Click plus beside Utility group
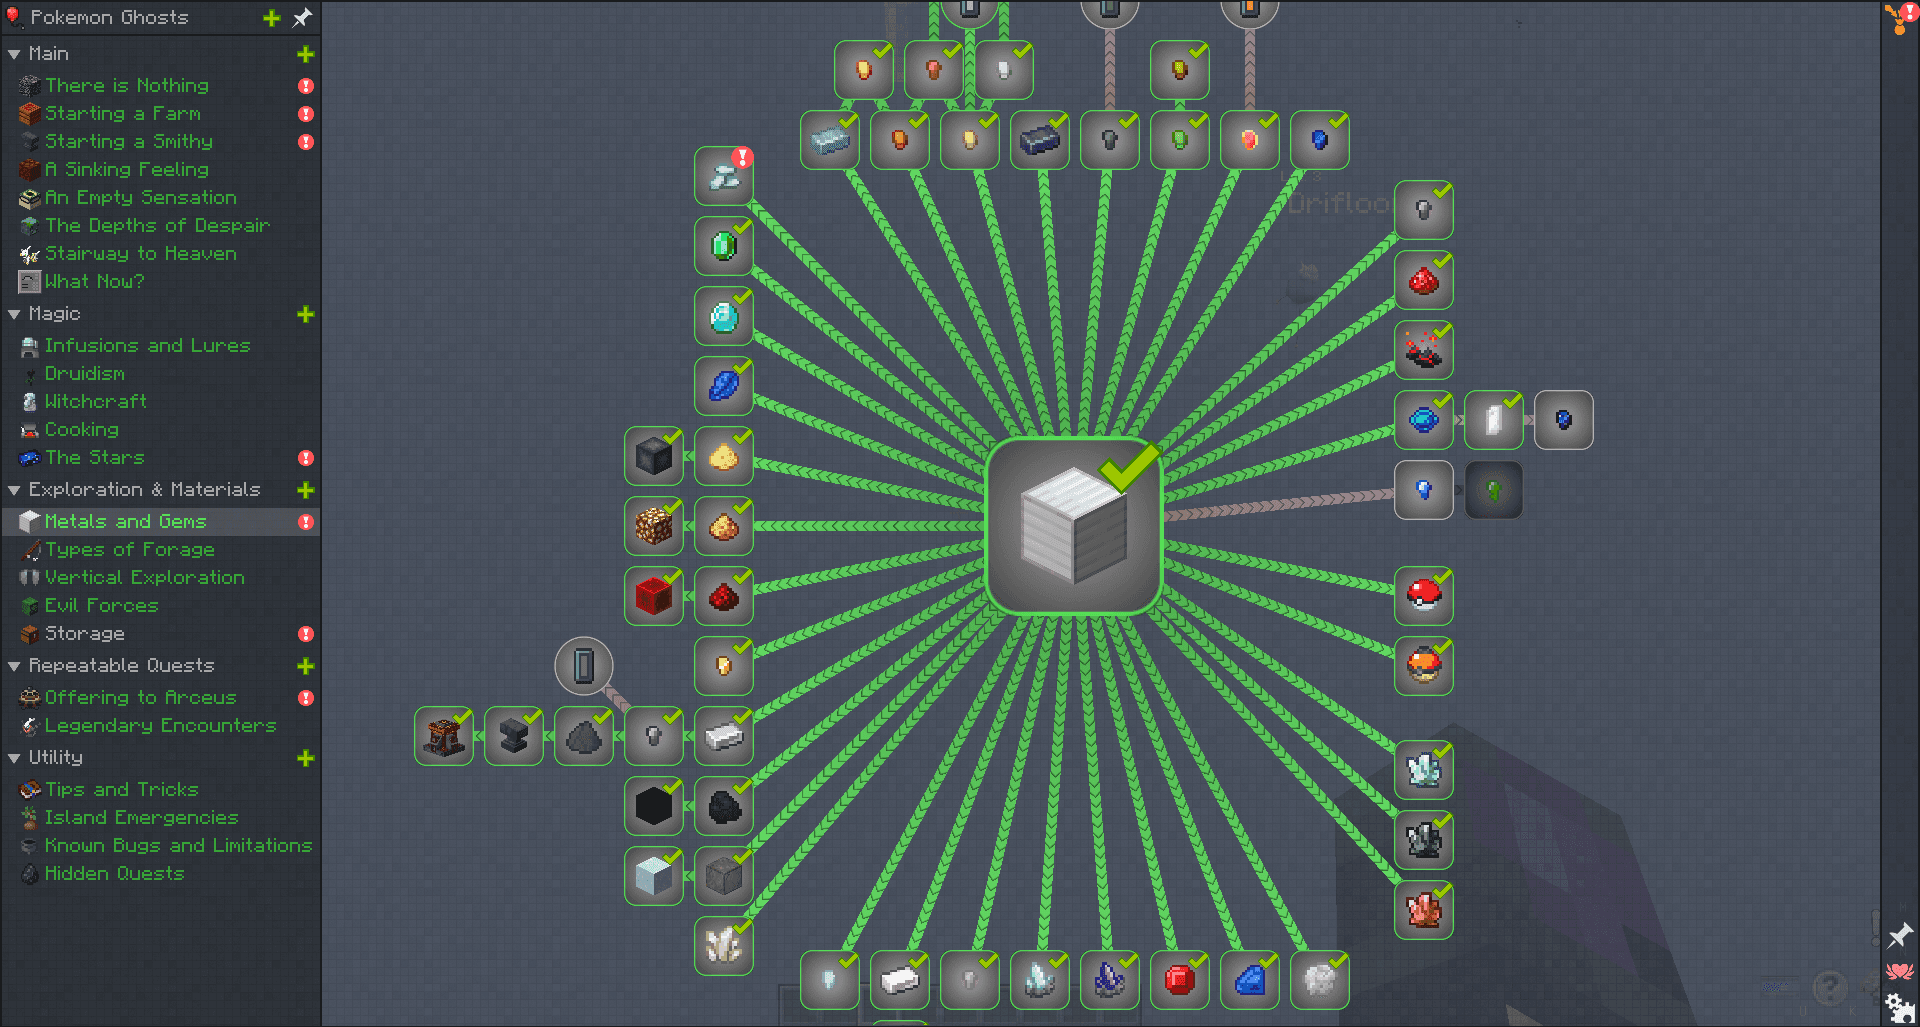 306,758
